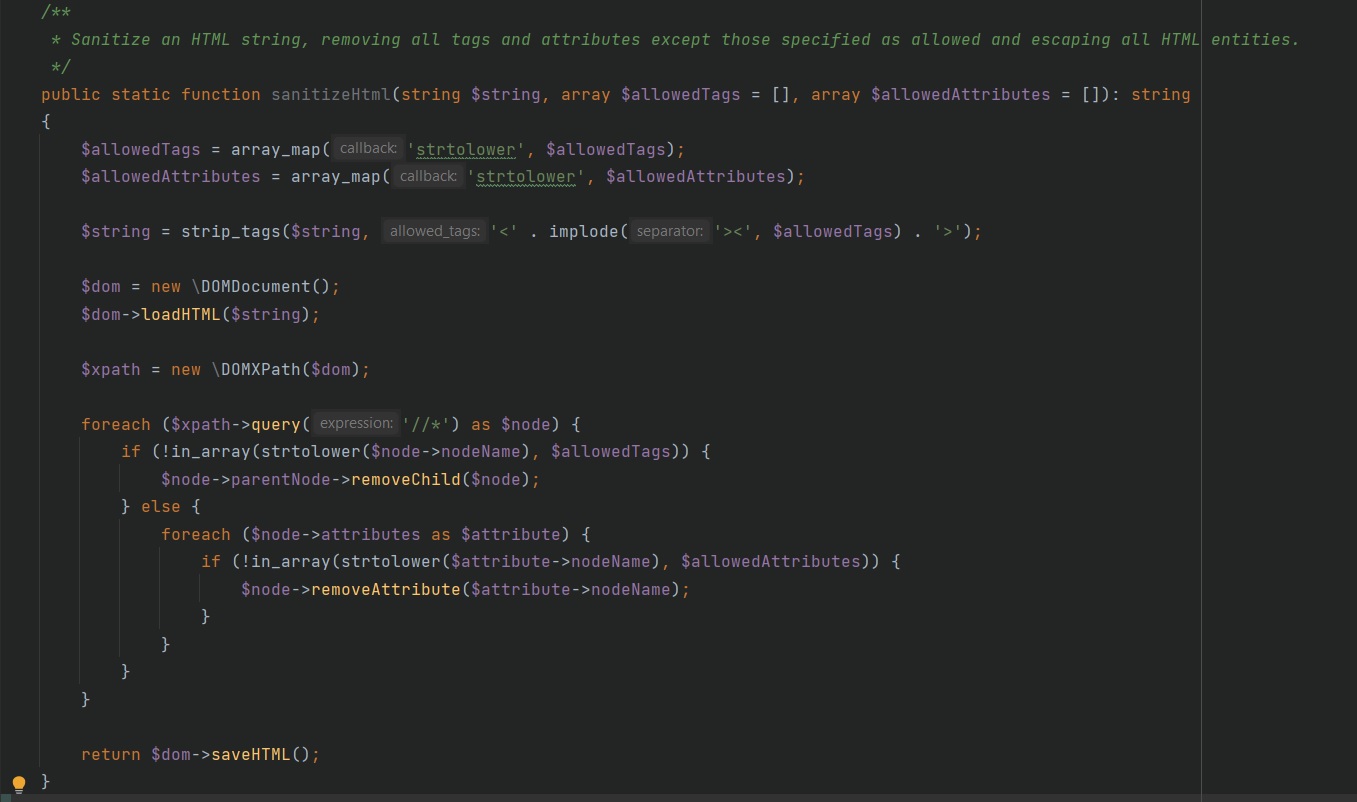Click the 'expression:' inlay parameter hint
Image resolution: width=1357 pixels, height=802 pixels.
[x=356, y=423]
